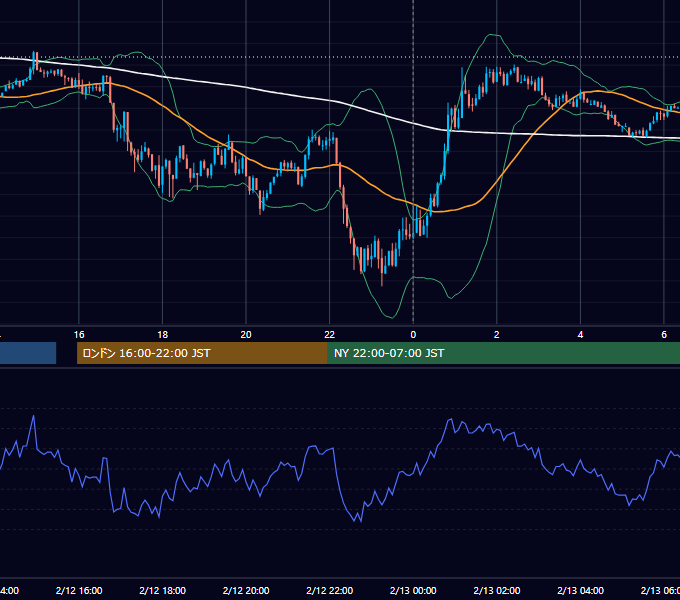
Task: Select the 2 hour axis label
Action: pos(497,335)
